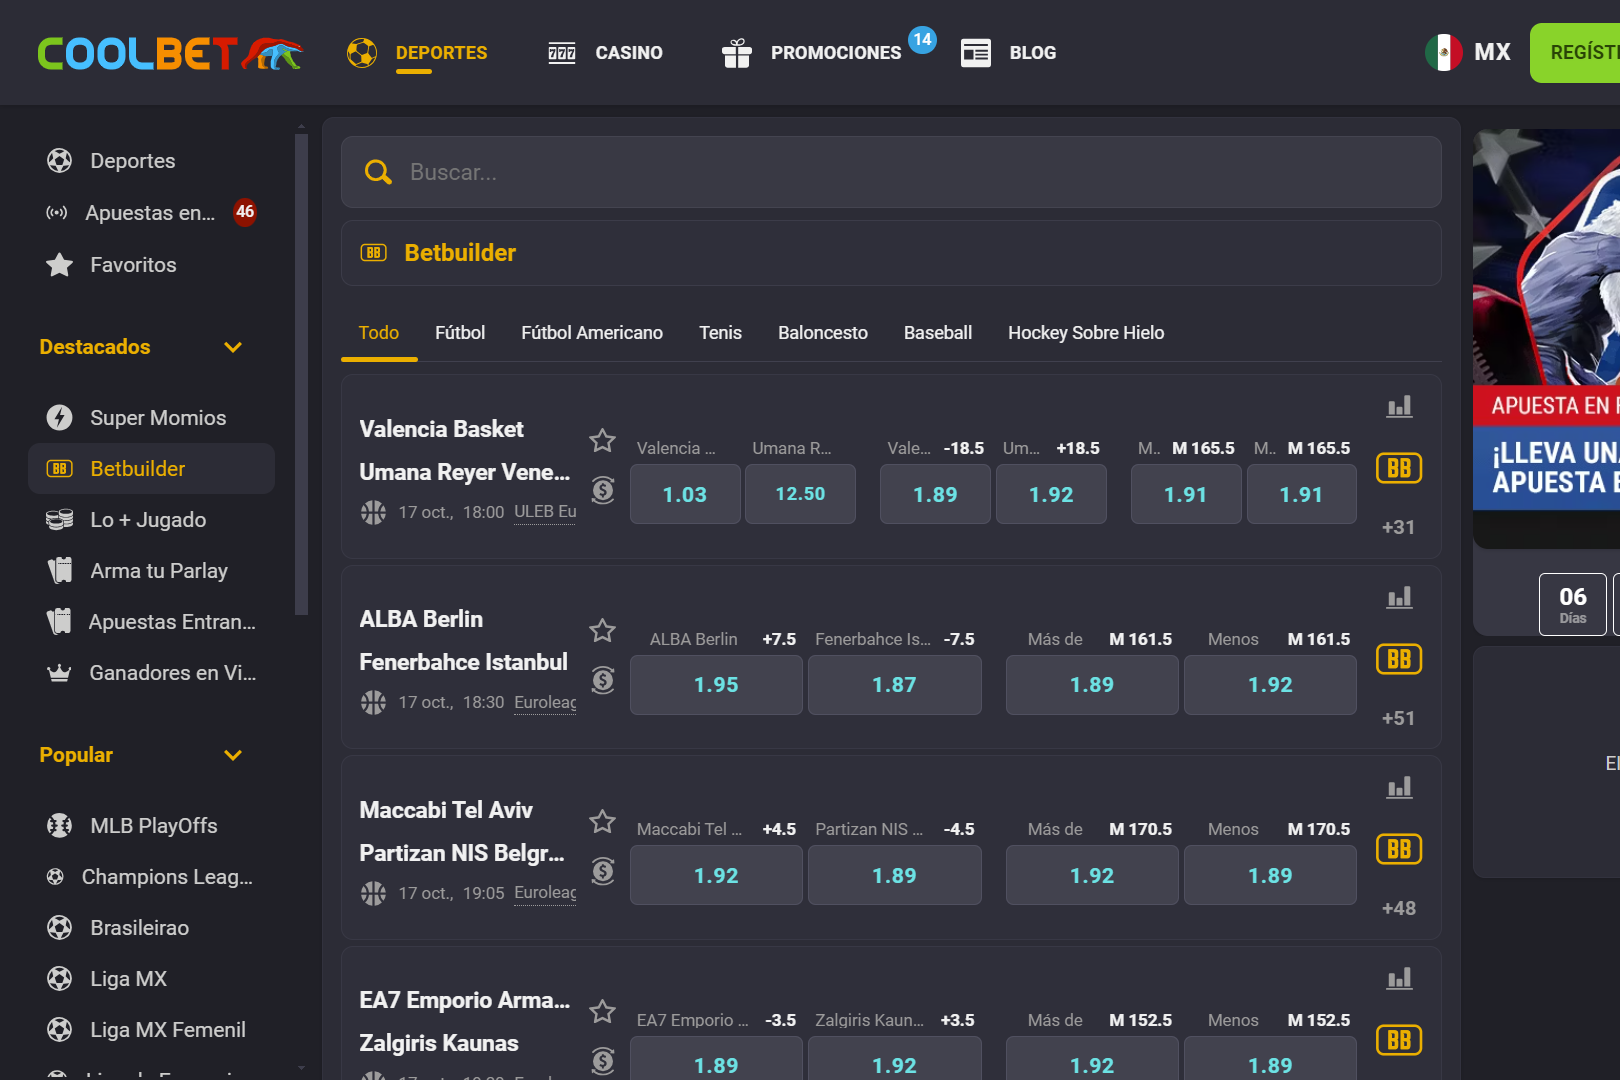Click BB betbuilder badge for Maccabi Tel Aviv match
The height and width of the screenshot is (1080, 1620).
point(1399,849)
